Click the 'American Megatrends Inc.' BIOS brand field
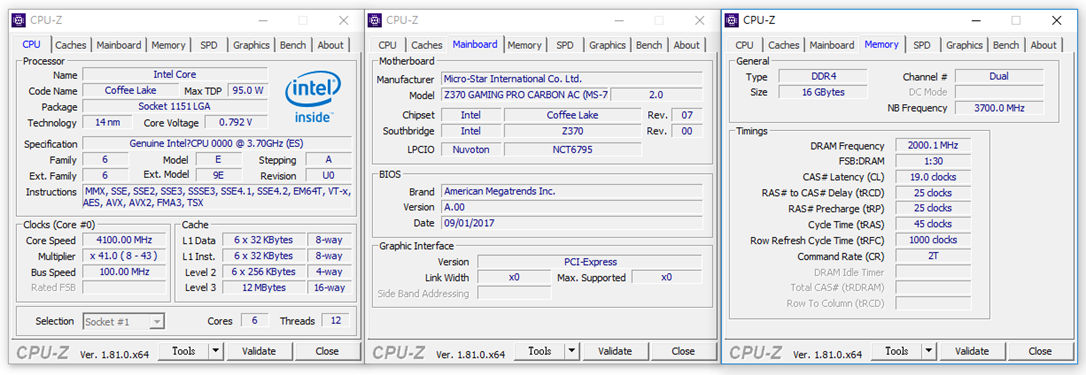 click(x=571, y=191)
